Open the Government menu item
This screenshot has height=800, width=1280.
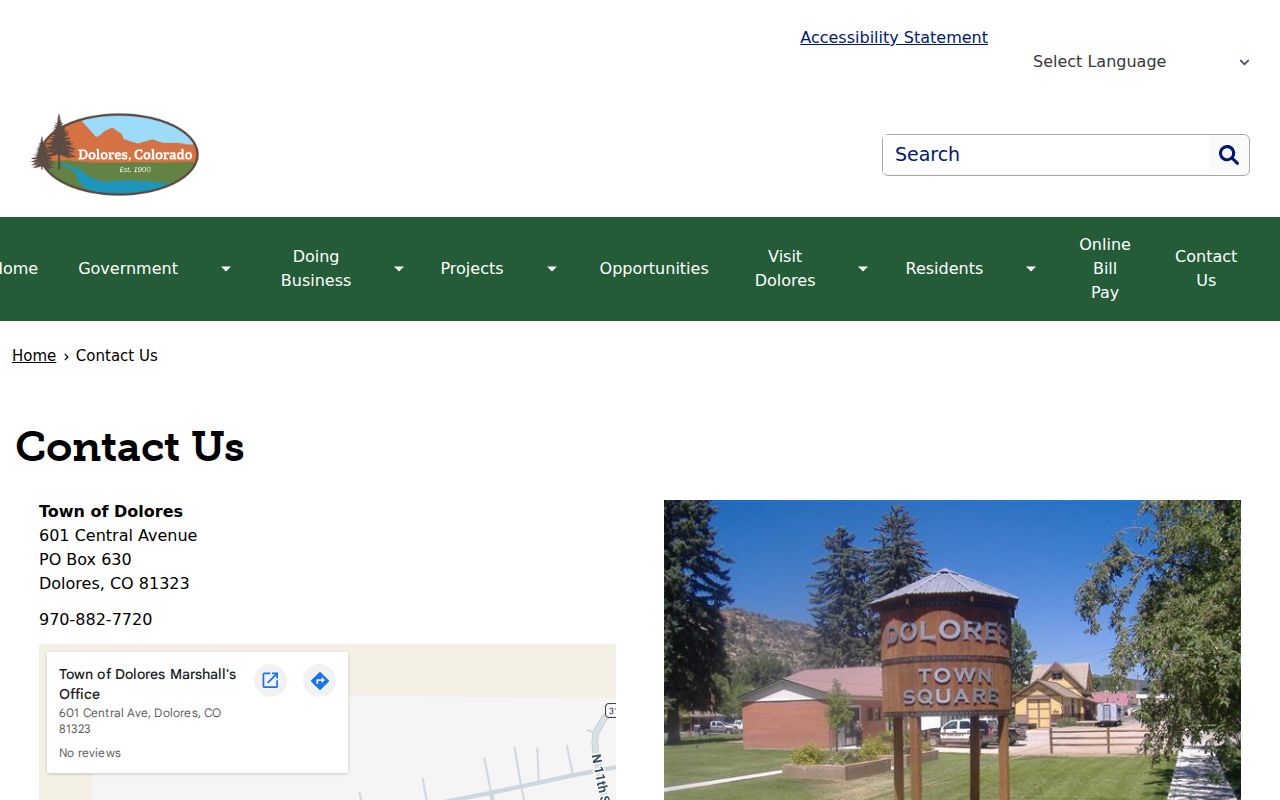pyautogui.click(x=128, y=269)
